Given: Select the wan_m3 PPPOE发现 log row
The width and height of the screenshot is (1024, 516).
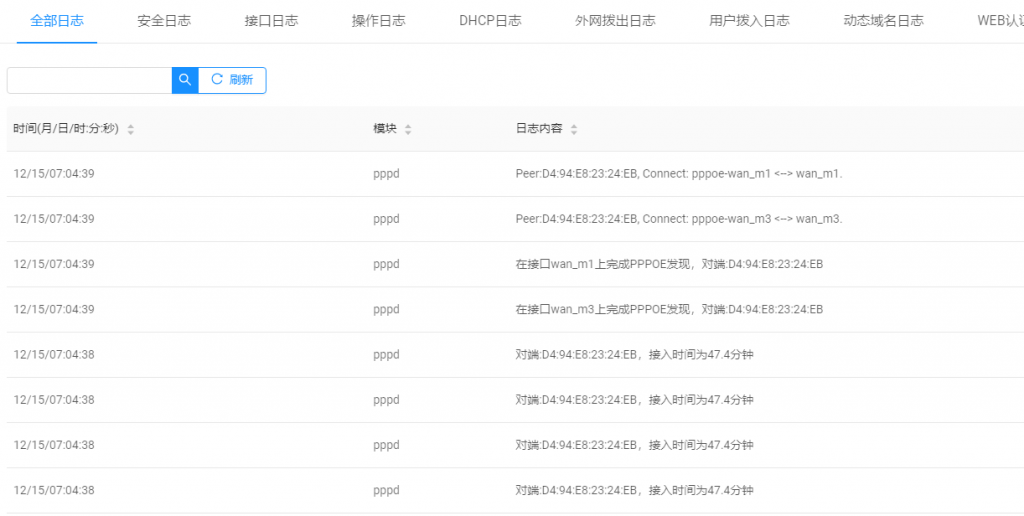Looking at the screenshot, I should coord(668,309).
